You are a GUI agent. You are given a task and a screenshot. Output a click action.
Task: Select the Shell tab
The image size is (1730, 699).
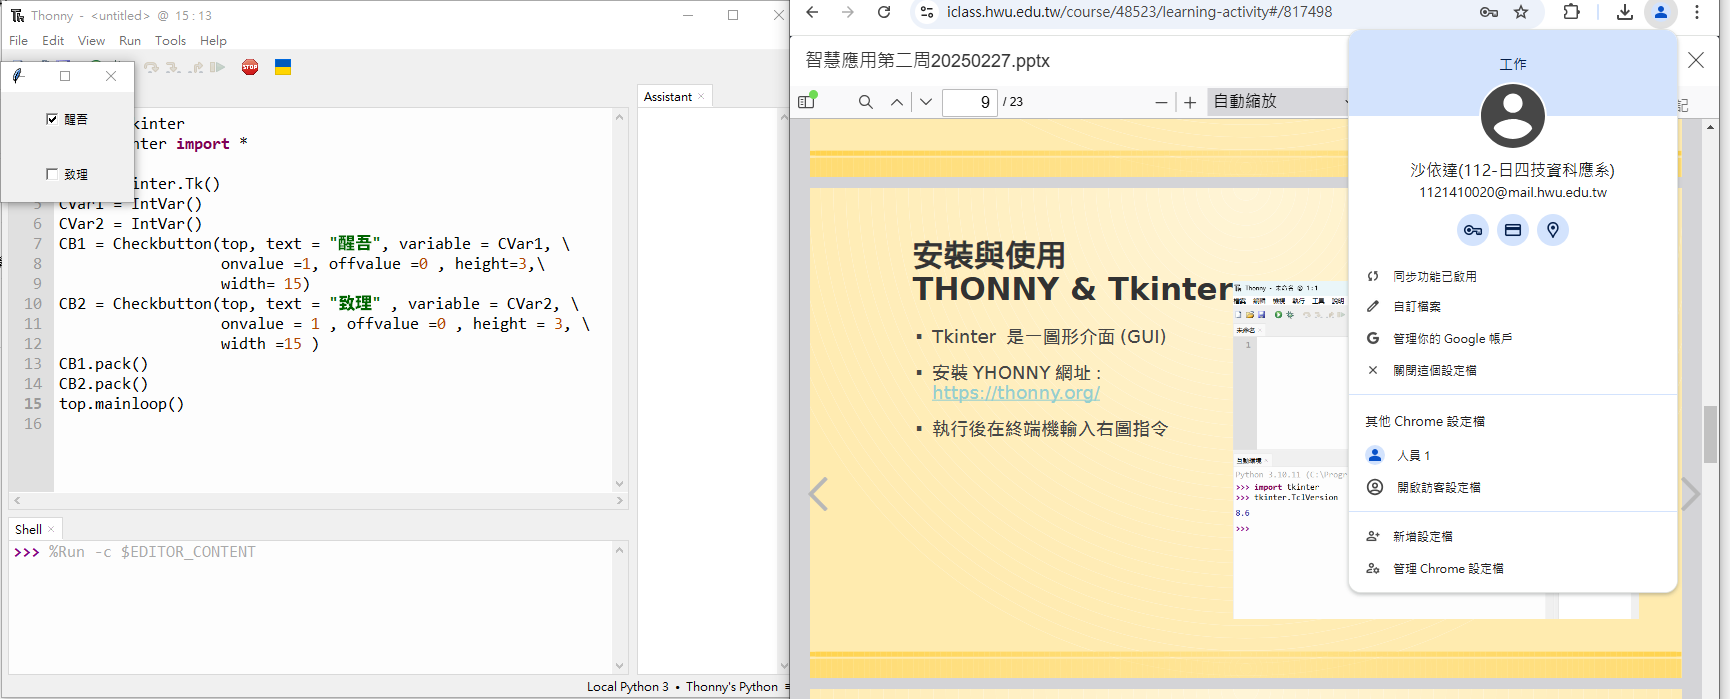[28, 529]
